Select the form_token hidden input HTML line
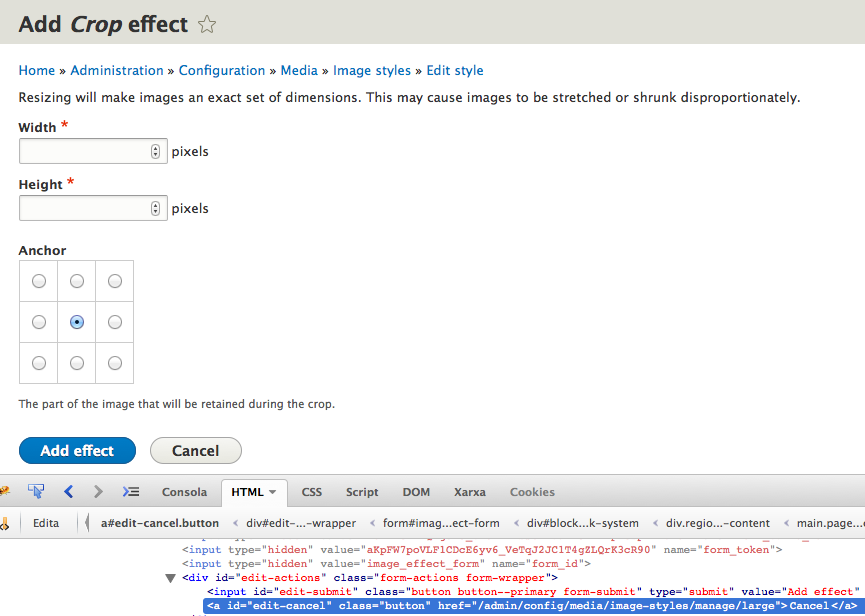 (482, 550)
